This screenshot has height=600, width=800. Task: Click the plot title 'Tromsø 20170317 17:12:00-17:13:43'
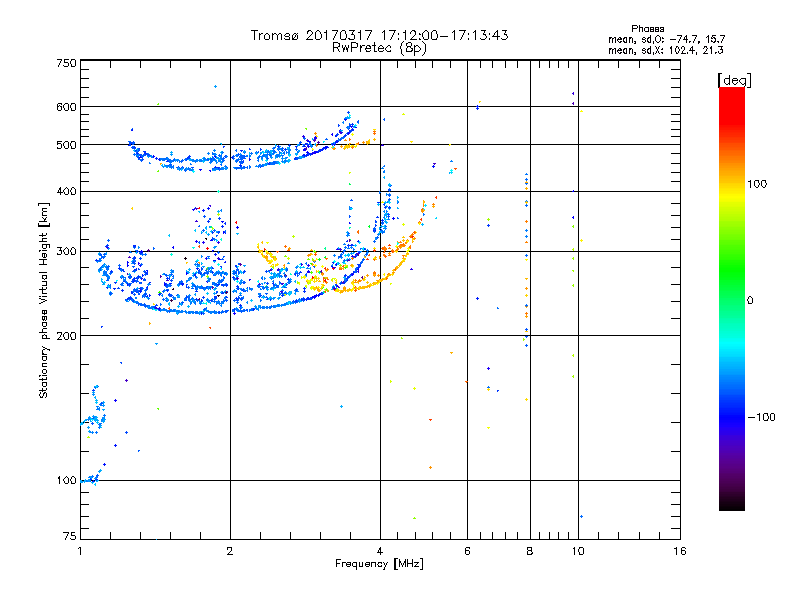coord(379,35)
